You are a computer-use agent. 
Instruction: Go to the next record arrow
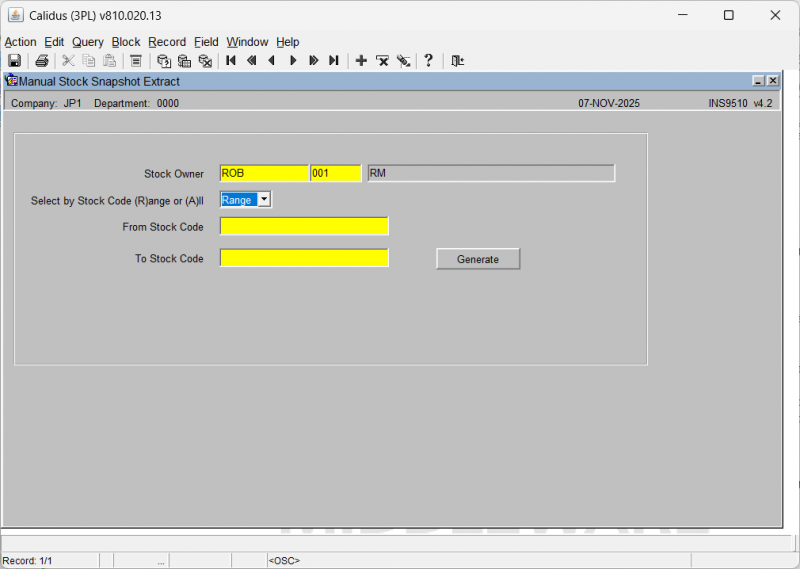click(293, 61)
